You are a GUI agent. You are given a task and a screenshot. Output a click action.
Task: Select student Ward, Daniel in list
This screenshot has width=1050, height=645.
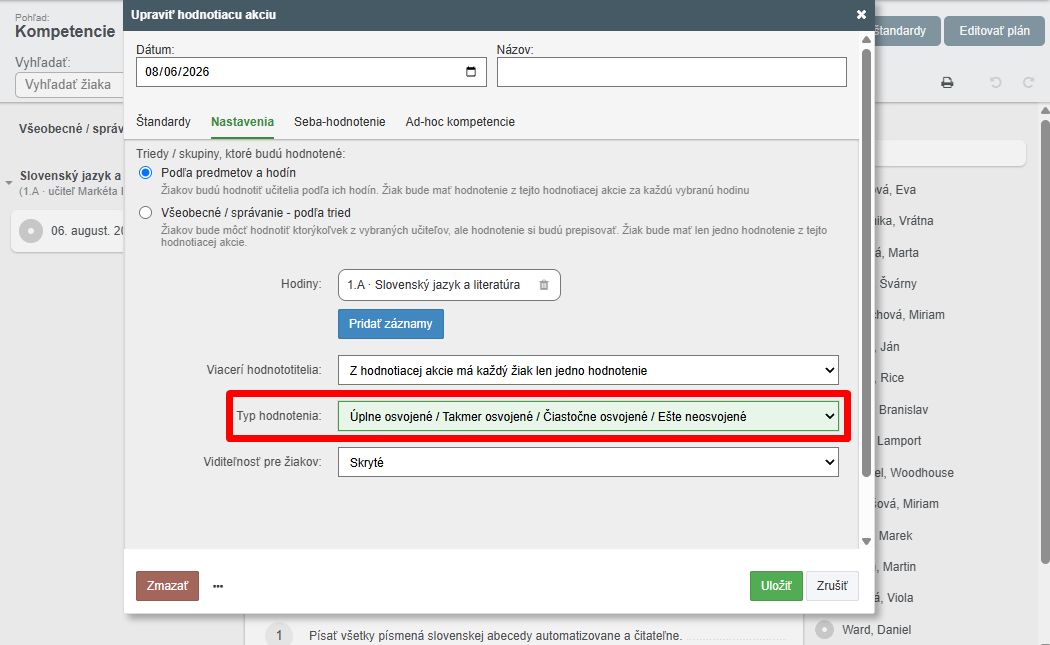(877, 630)
